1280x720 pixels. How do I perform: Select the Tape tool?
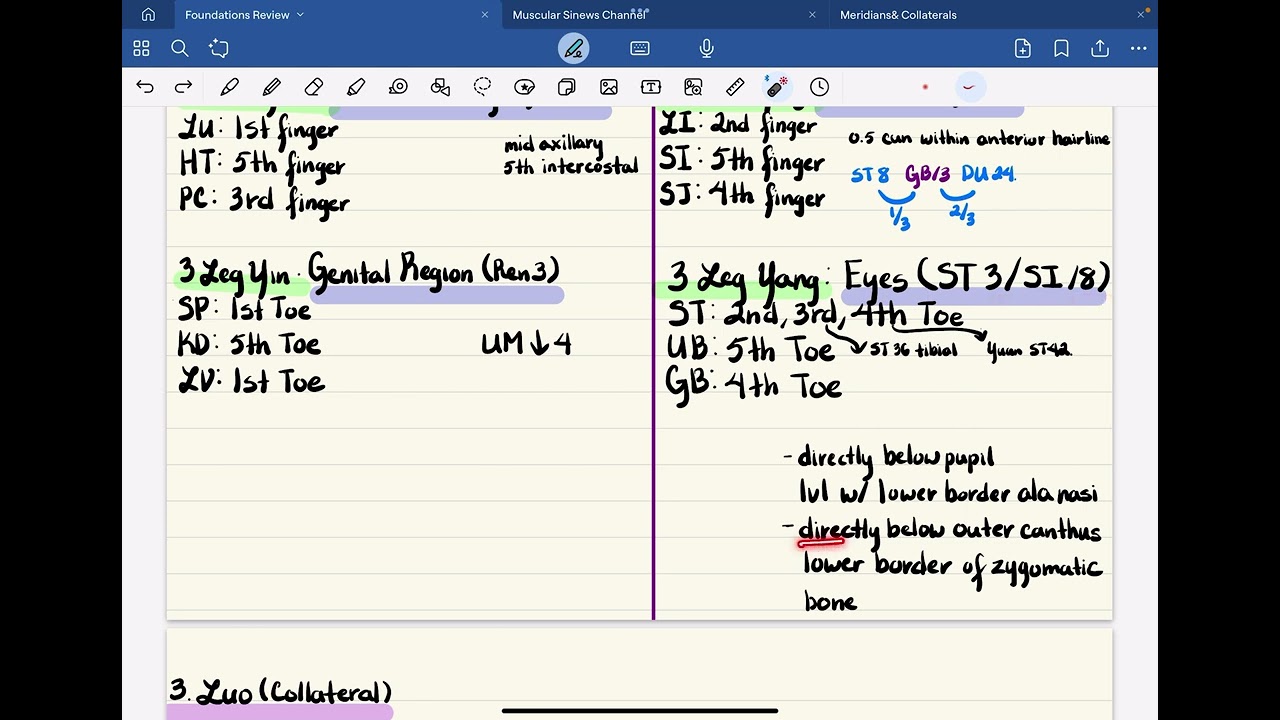click(x=398, y=87)
